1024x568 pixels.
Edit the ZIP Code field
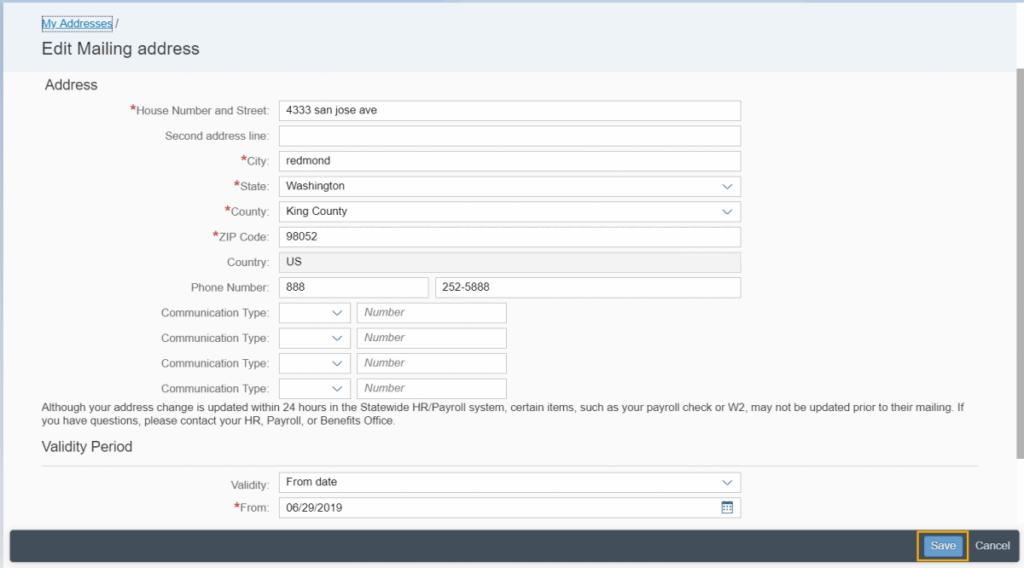[x=509, y=237]
